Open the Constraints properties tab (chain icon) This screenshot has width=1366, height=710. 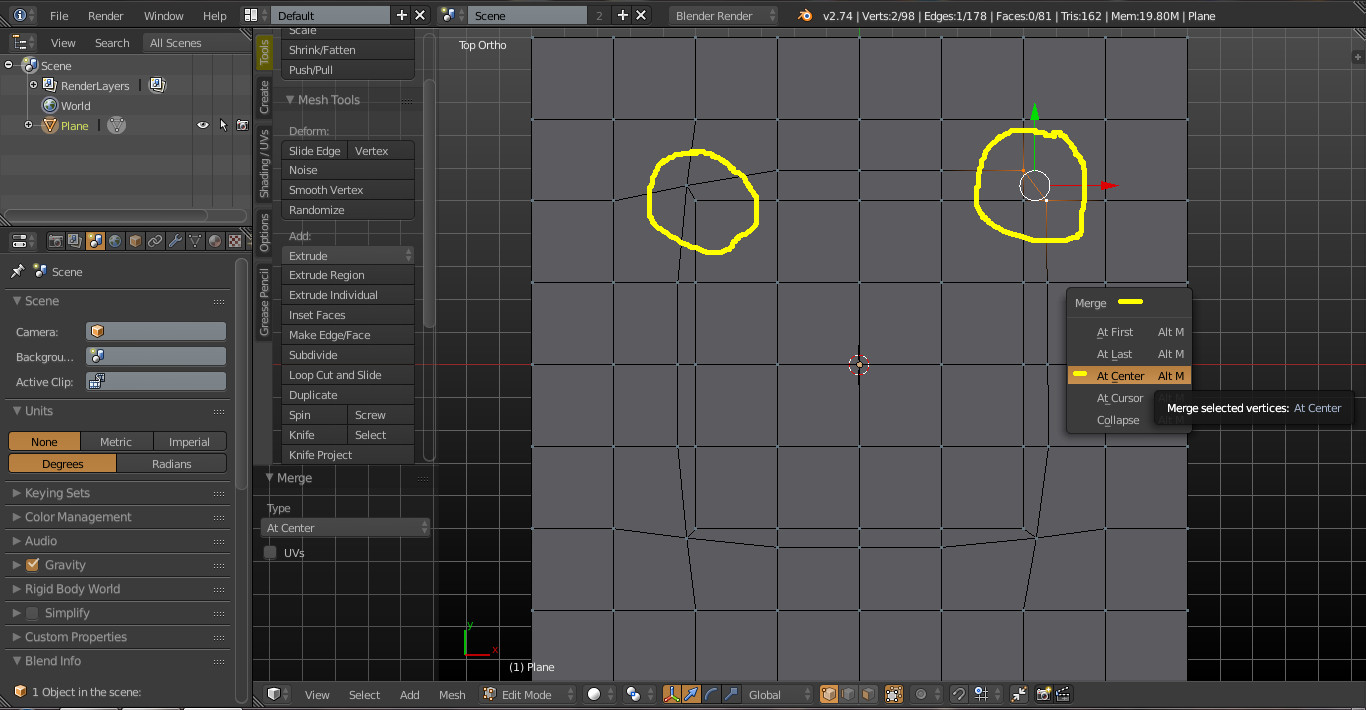pyautogui.click(x=155, y=241)
